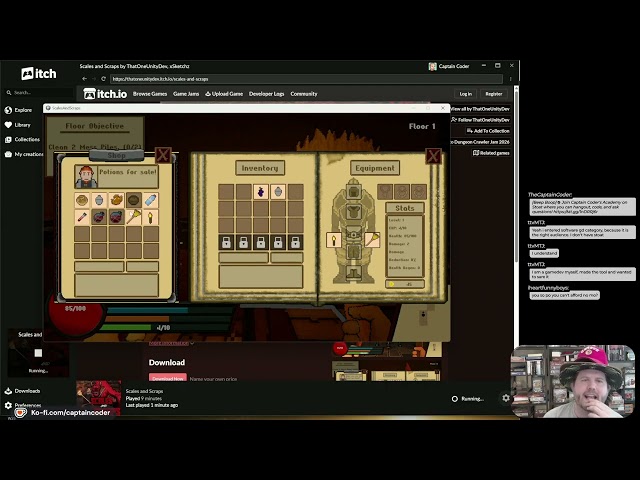Close the Shop panel with the X
The image size is (640, 480).
[x=163, y=155]
